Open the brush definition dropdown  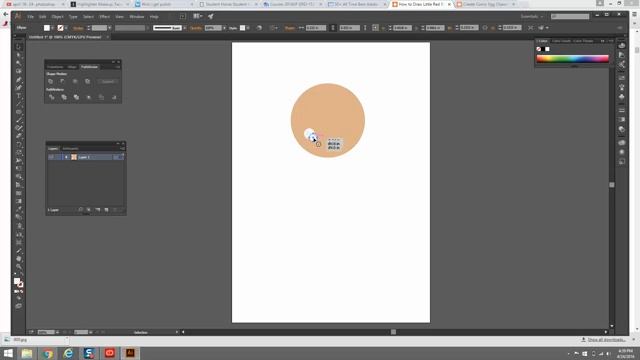coord(185,28)
